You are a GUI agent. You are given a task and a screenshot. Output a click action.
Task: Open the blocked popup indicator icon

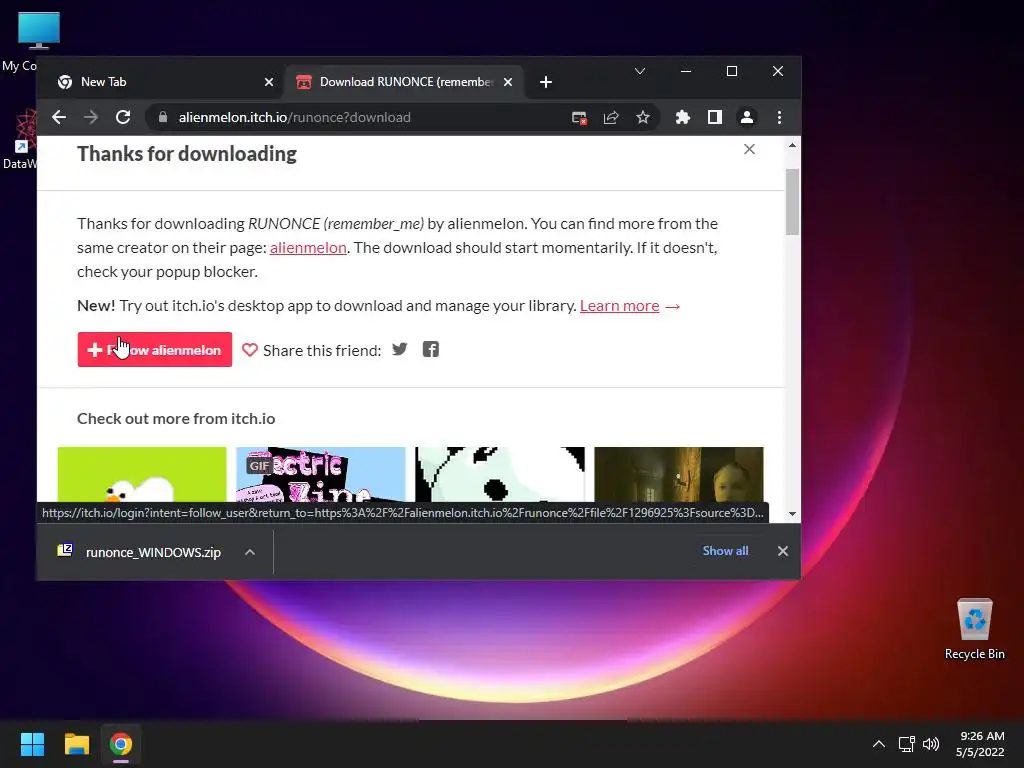(579, 118)
